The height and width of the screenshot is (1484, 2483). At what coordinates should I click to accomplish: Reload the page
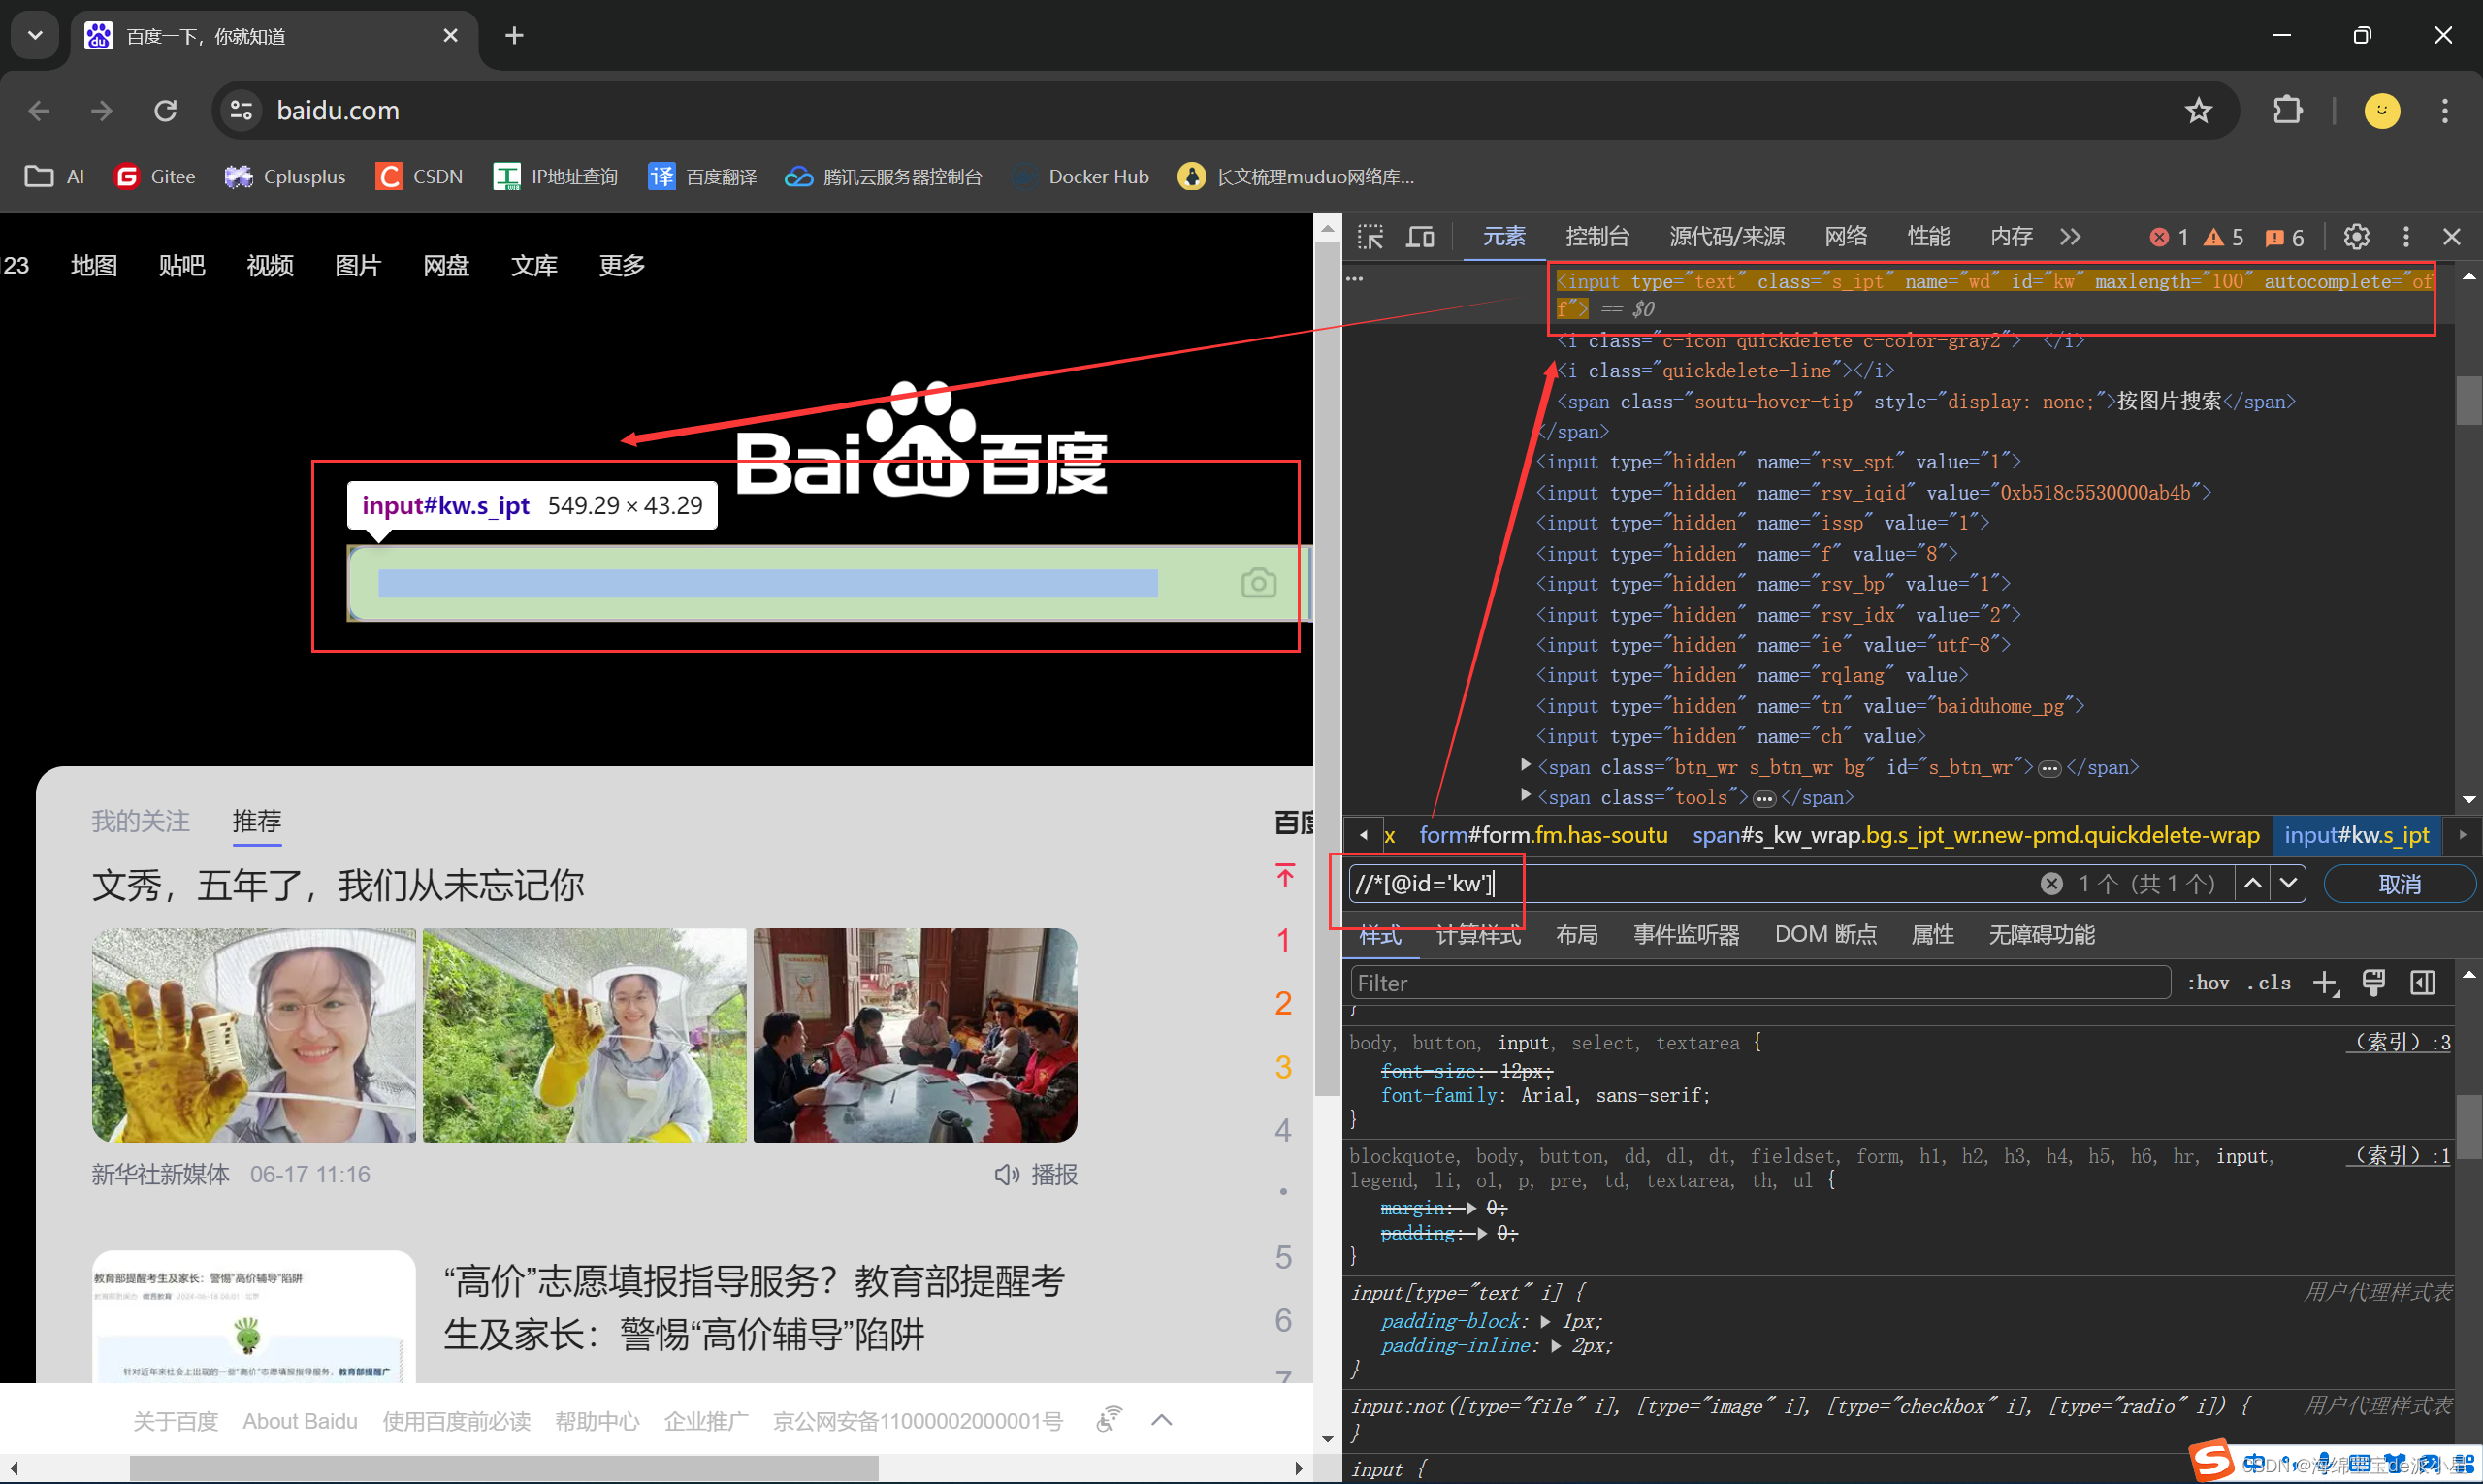(x=166, y=110)
